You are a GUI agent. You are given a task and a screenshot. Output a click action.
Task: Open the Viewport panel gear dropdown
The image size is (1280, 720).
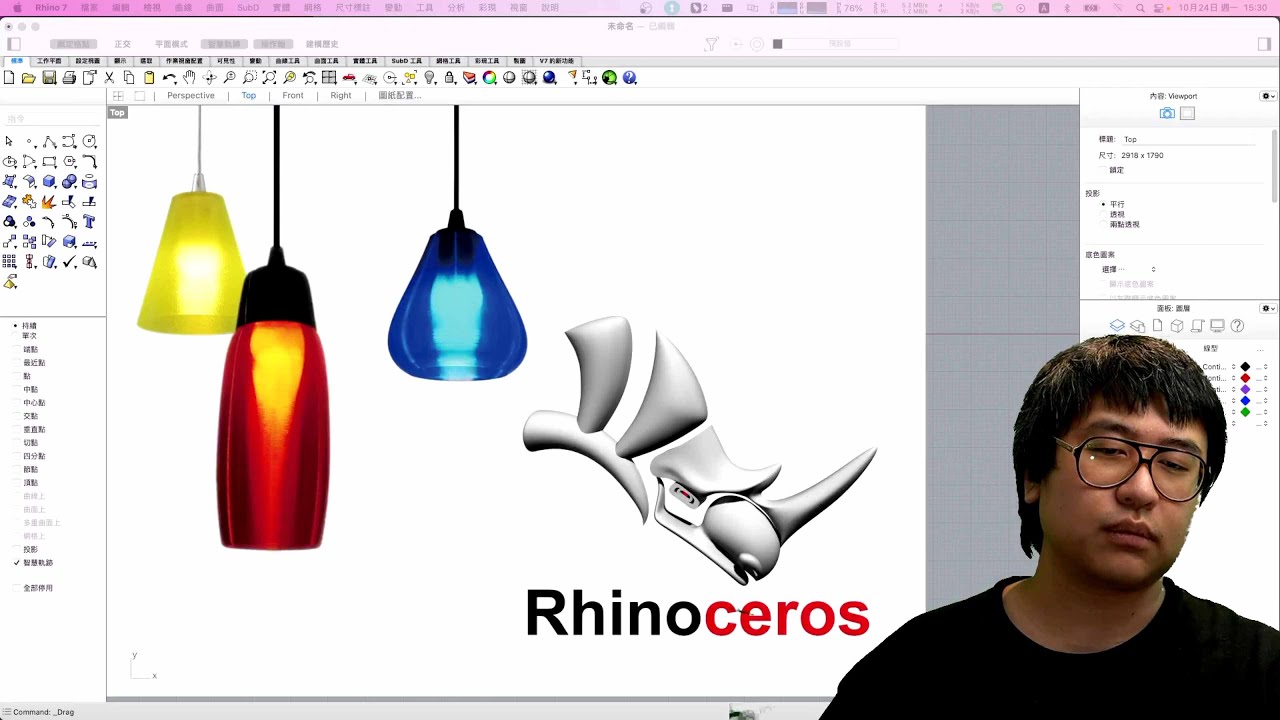pyautogui.click(x=1267, y=96)
